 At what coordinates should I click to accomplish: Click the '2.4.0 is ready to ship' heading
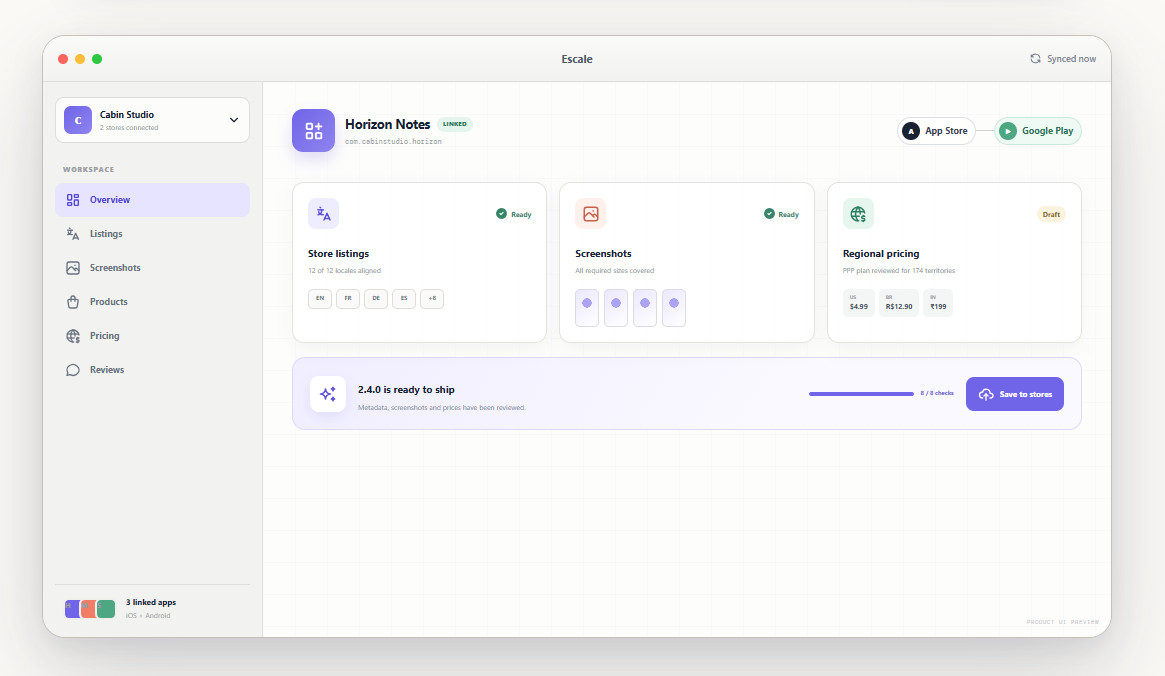pos(406,390)
